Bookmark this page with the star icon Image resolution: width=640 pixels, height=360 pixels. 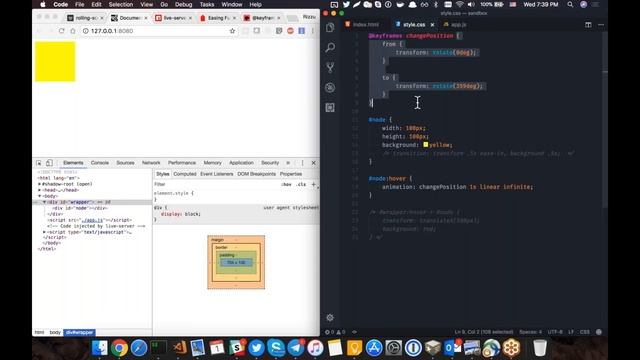232,31
